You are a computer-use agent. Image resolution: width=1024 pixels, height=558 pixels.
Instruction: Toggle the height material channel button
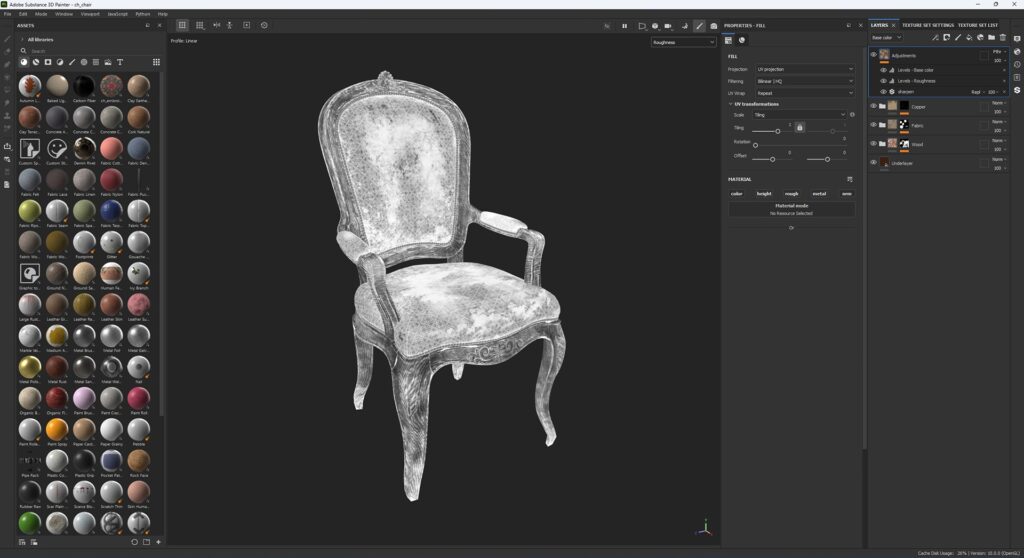pyautogui.click(x=764, y=194)
